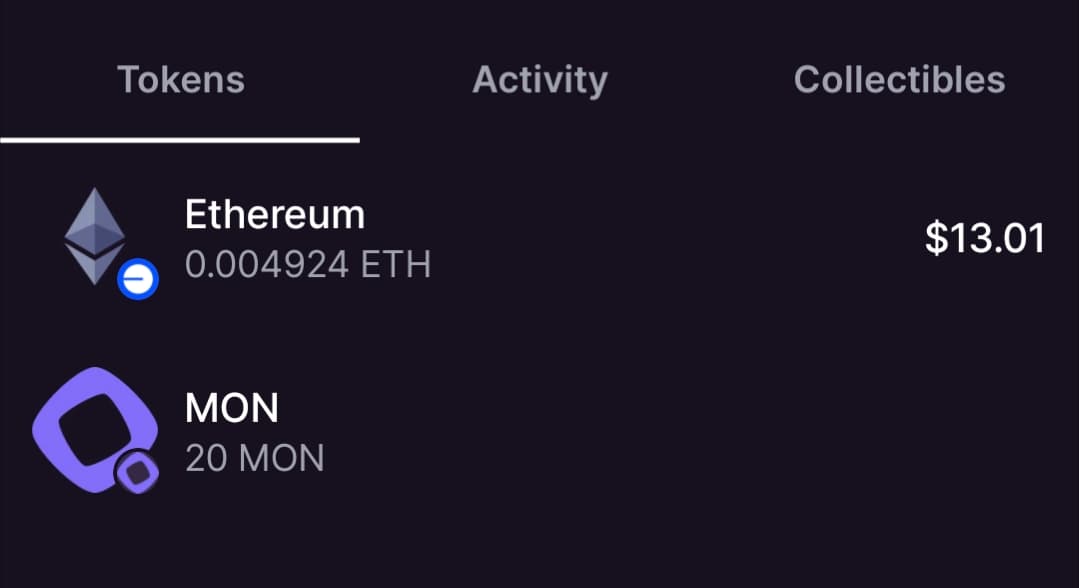
Task: Go to the Collectibles tab
Action: click(899, 80)
